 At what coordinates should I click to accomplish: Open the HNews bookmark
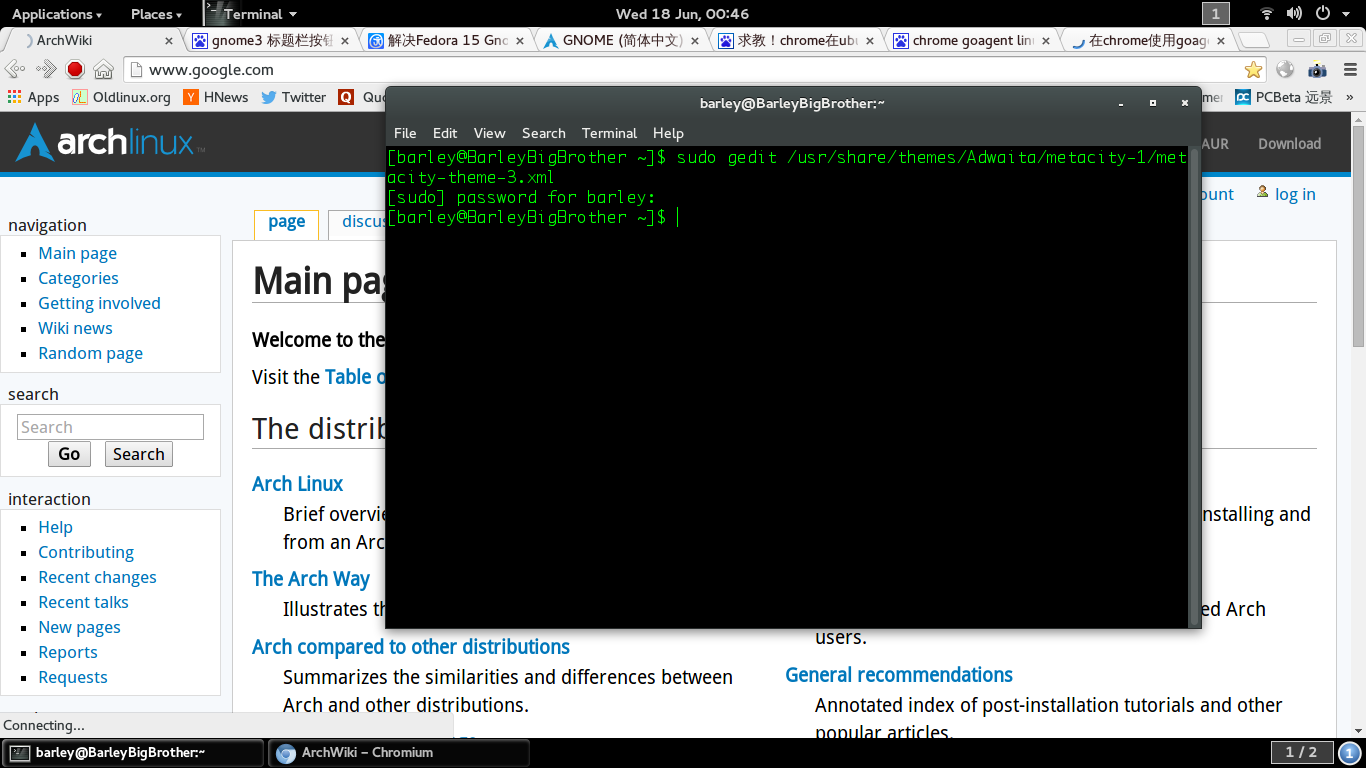(x=216, y=97)
